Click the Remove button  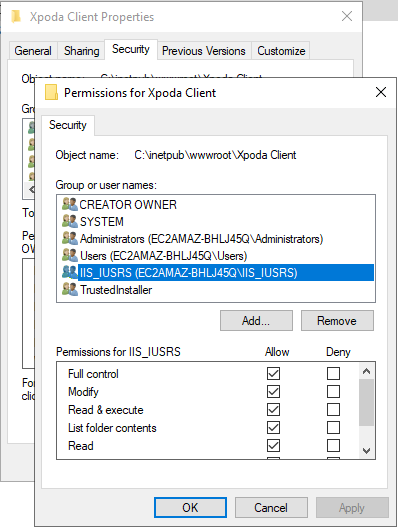tap(337, 321)
